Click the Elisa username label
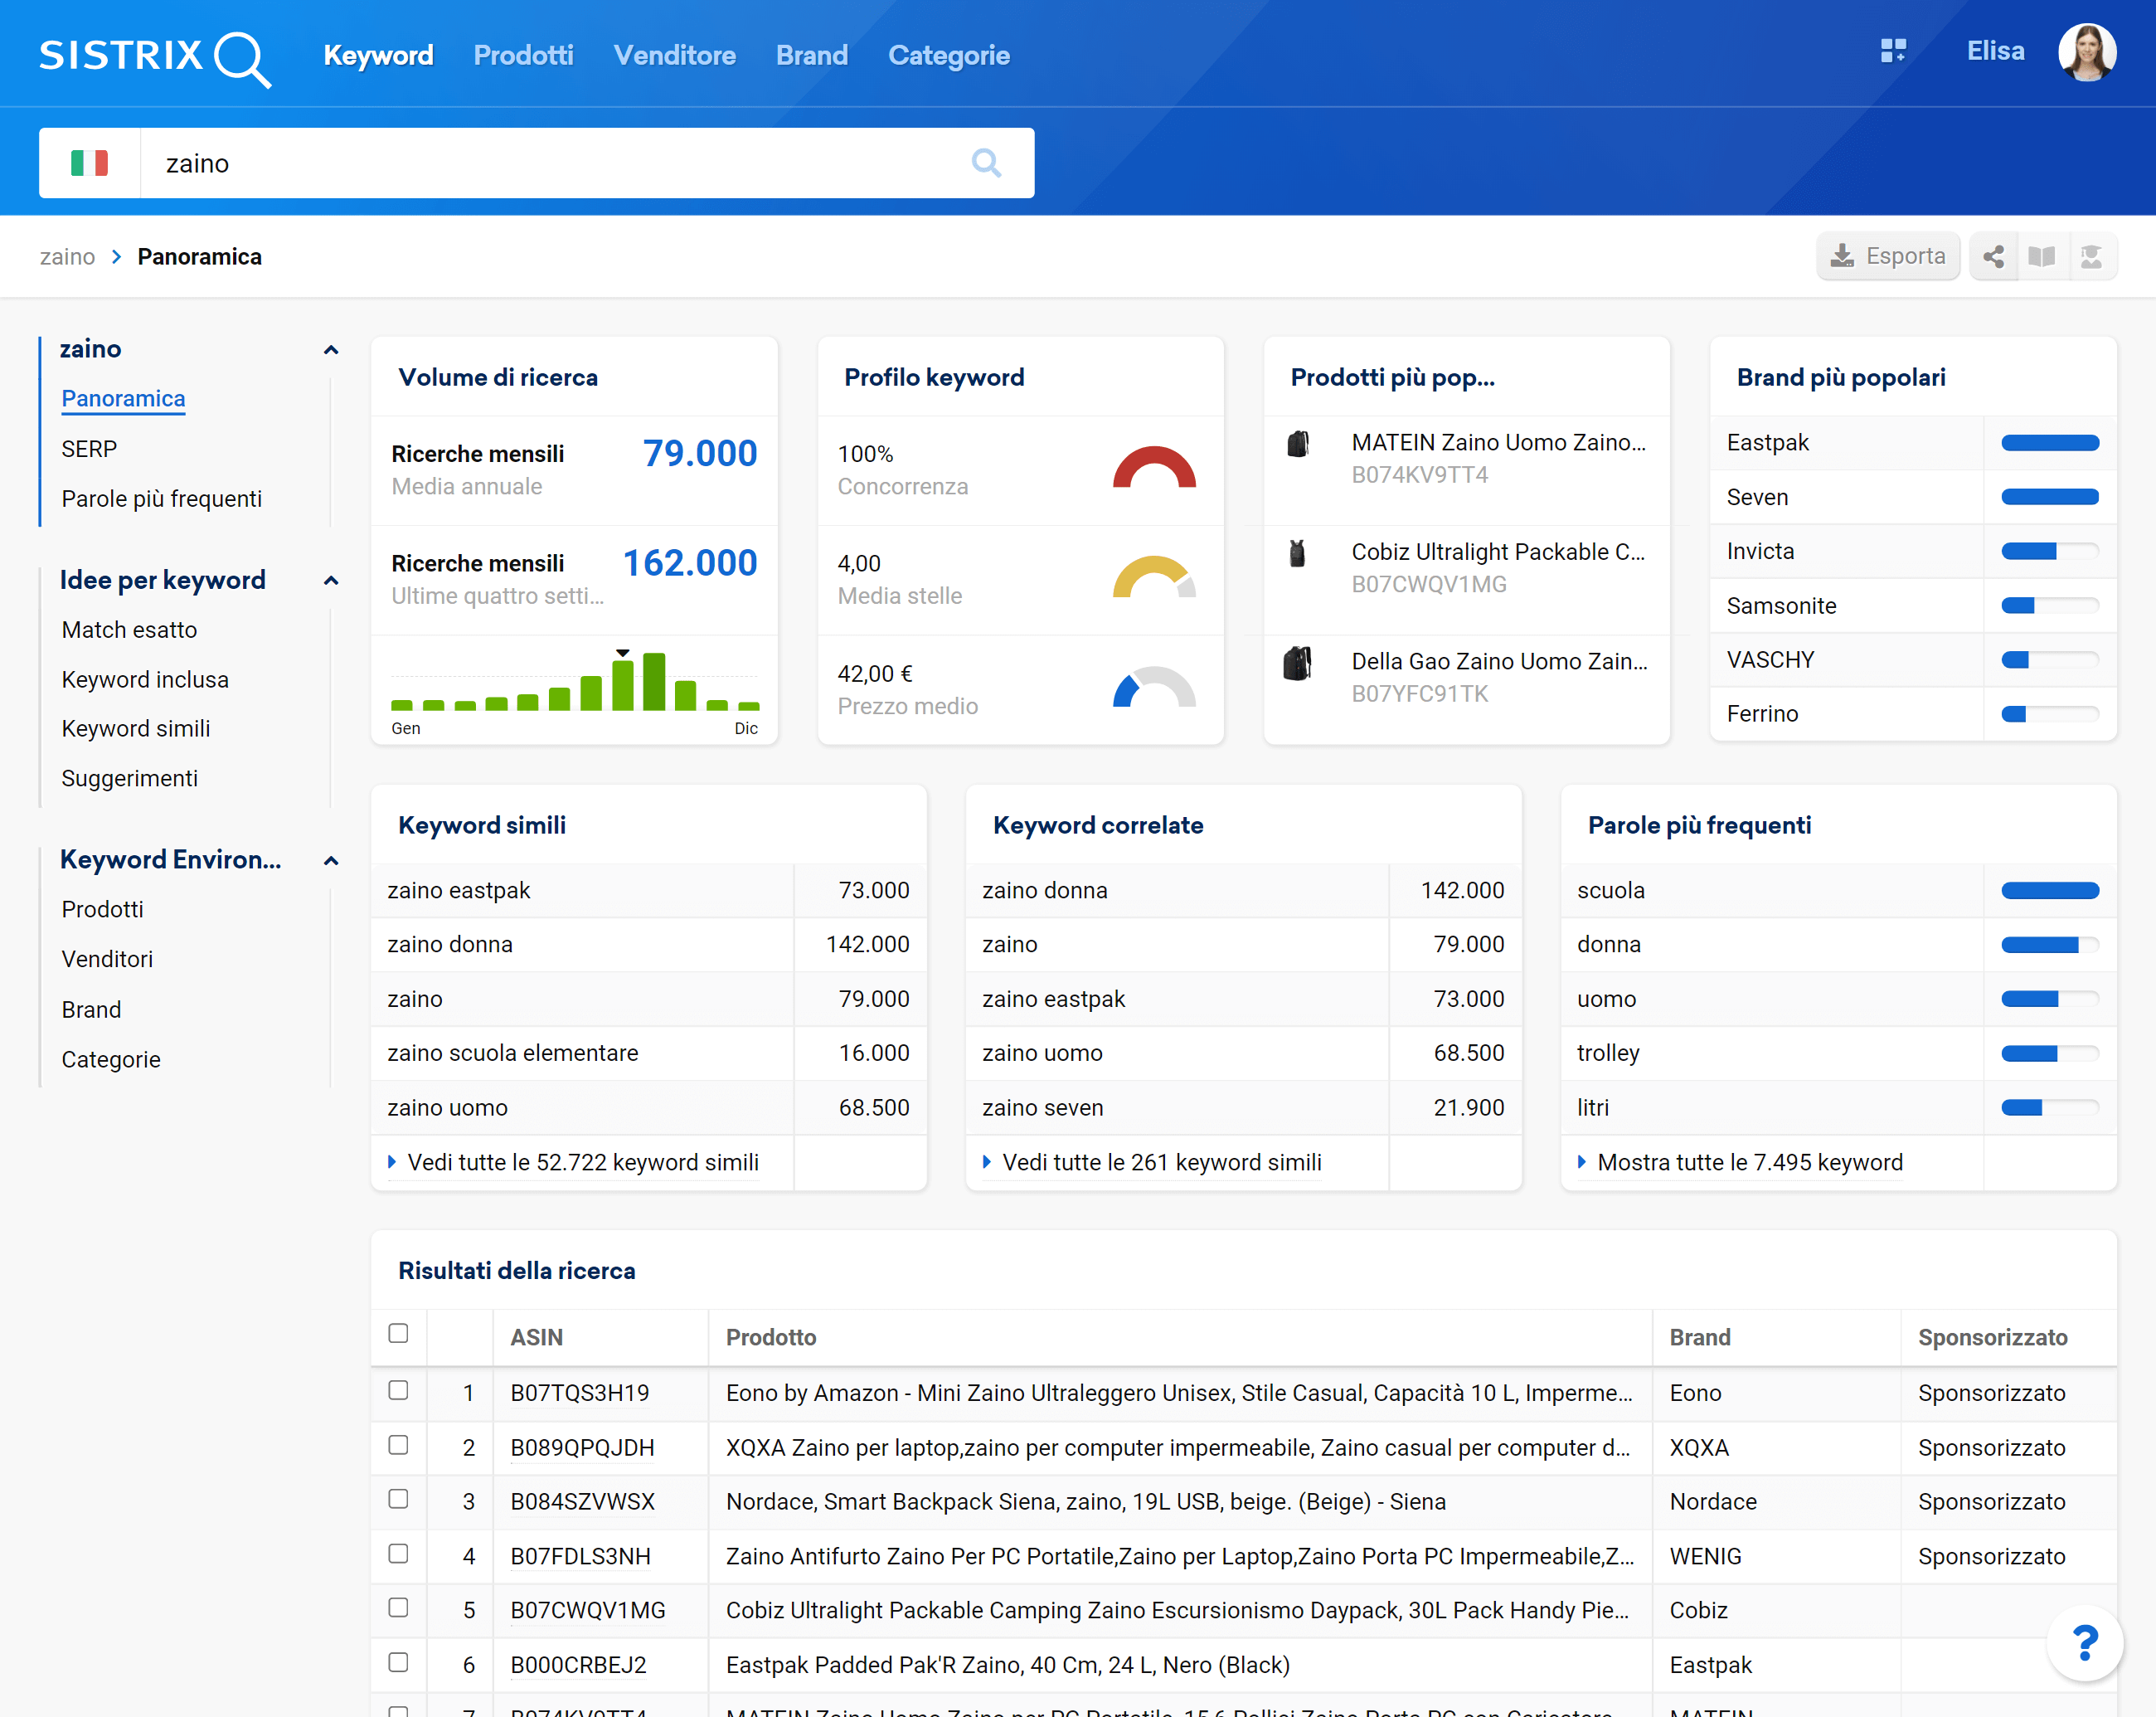2156x1717 pixels. [x=1995, y=51]
